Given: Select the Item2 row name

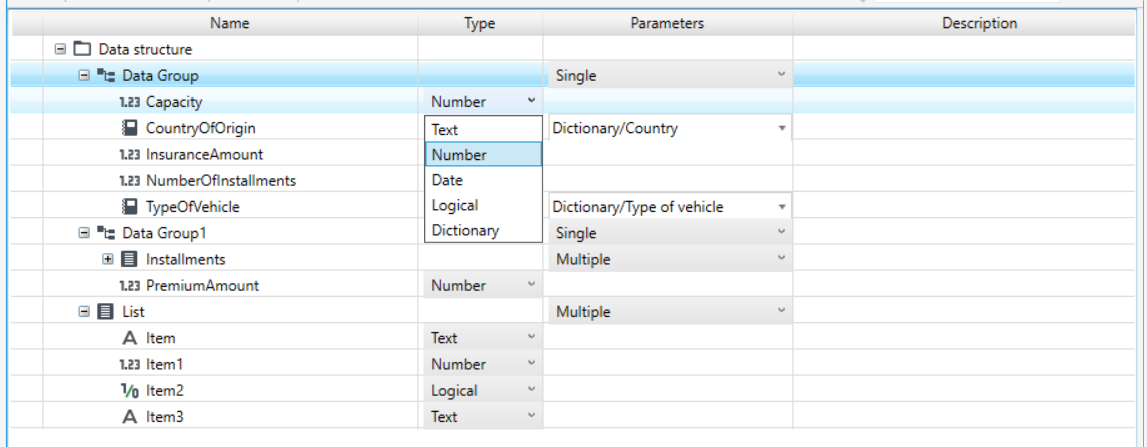Looking at the screenshot, I should [x=165, y=391].
